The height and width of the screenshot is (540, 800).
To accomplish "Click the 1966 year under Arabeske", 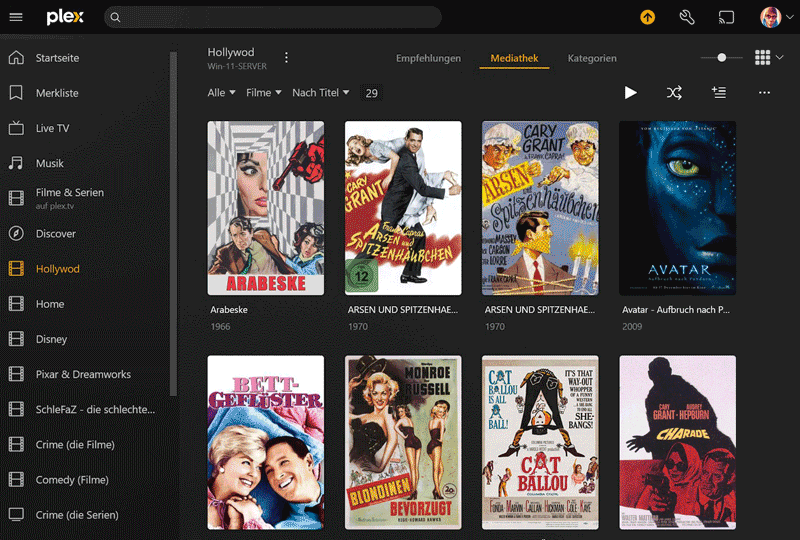I will (x=220, y=326).
